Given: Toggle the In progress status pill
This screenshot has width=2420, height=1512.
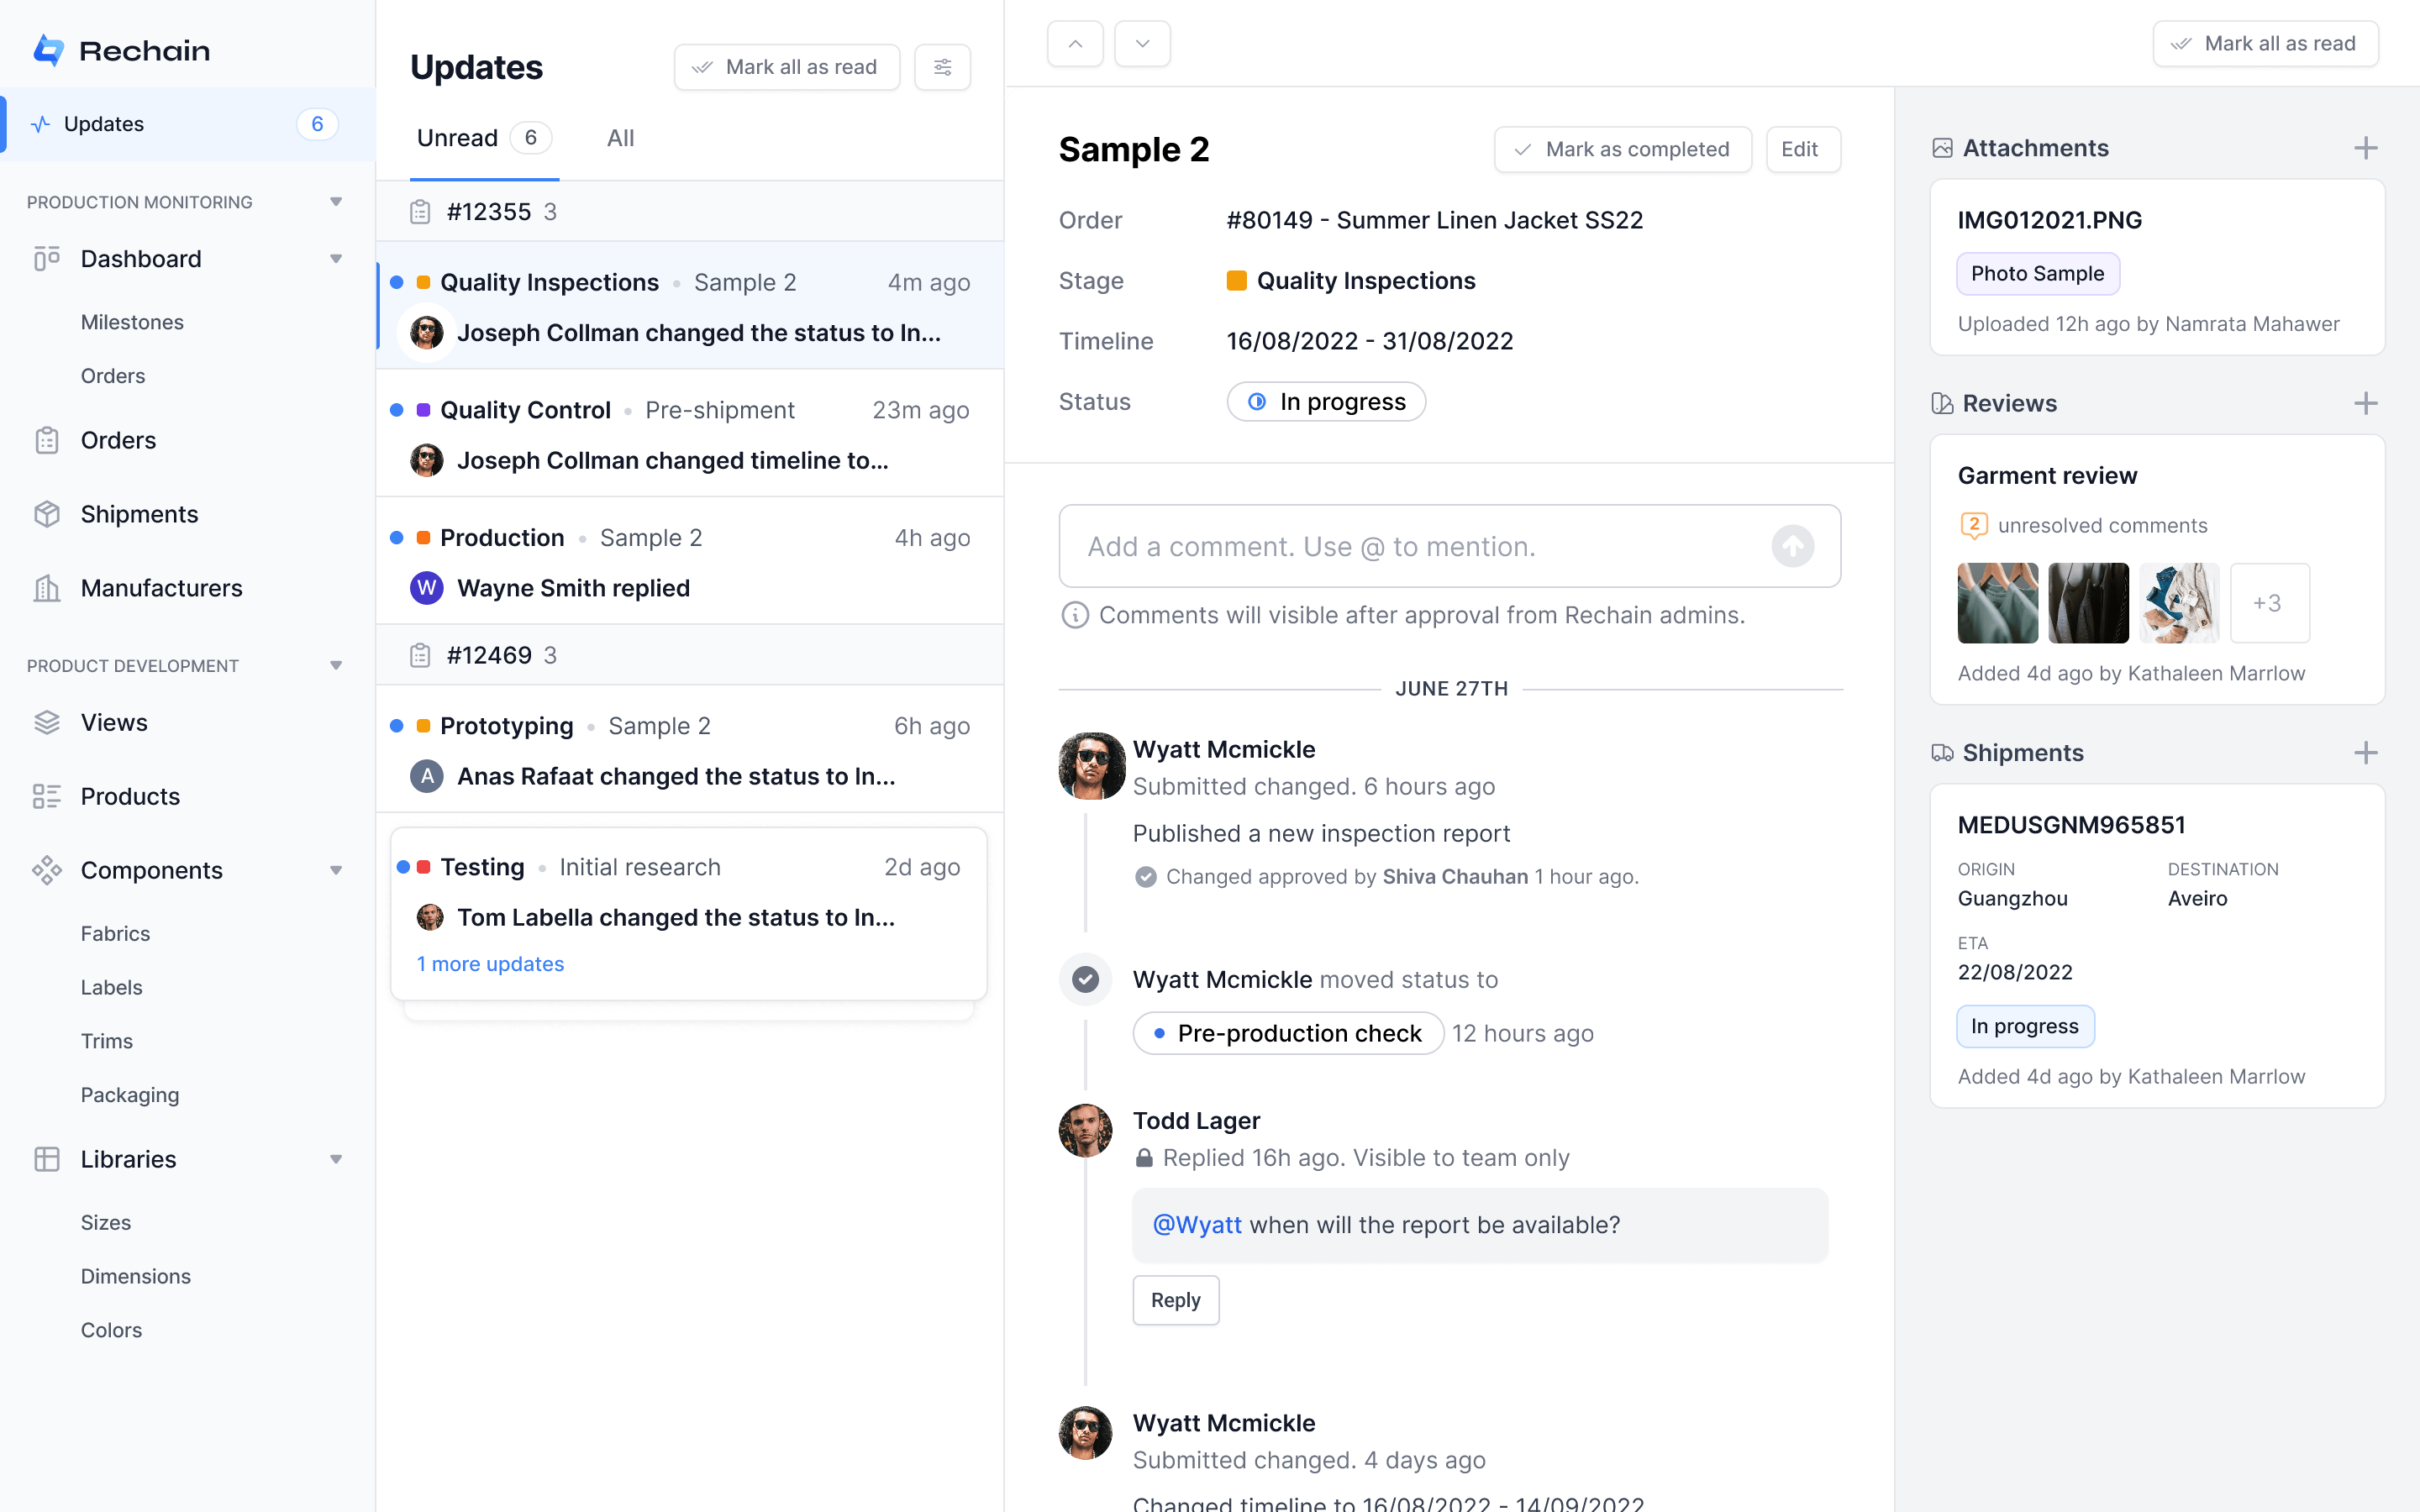Looking at the screenshot, I should pyautogui.click(x=1326, y=402).
